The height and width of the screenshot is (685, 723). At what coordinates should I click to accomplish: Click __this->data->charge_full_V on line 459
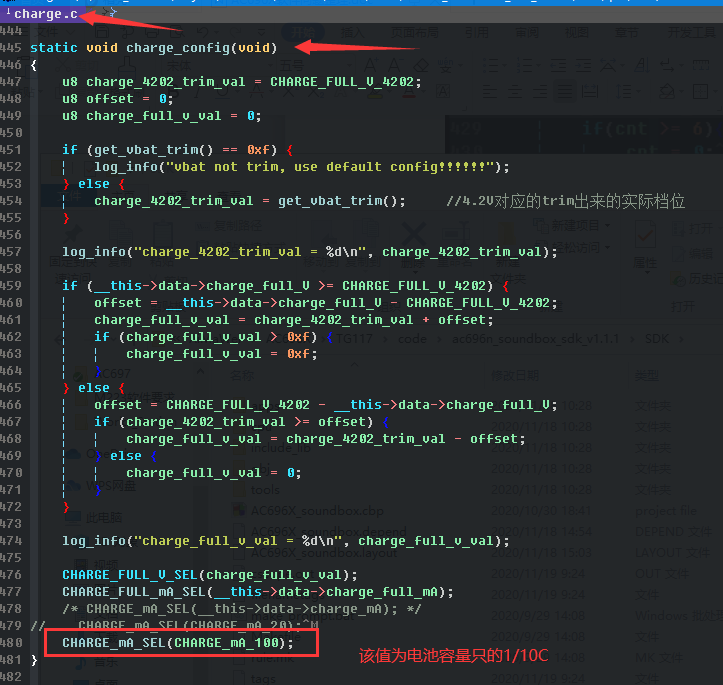tap(202, 286)
